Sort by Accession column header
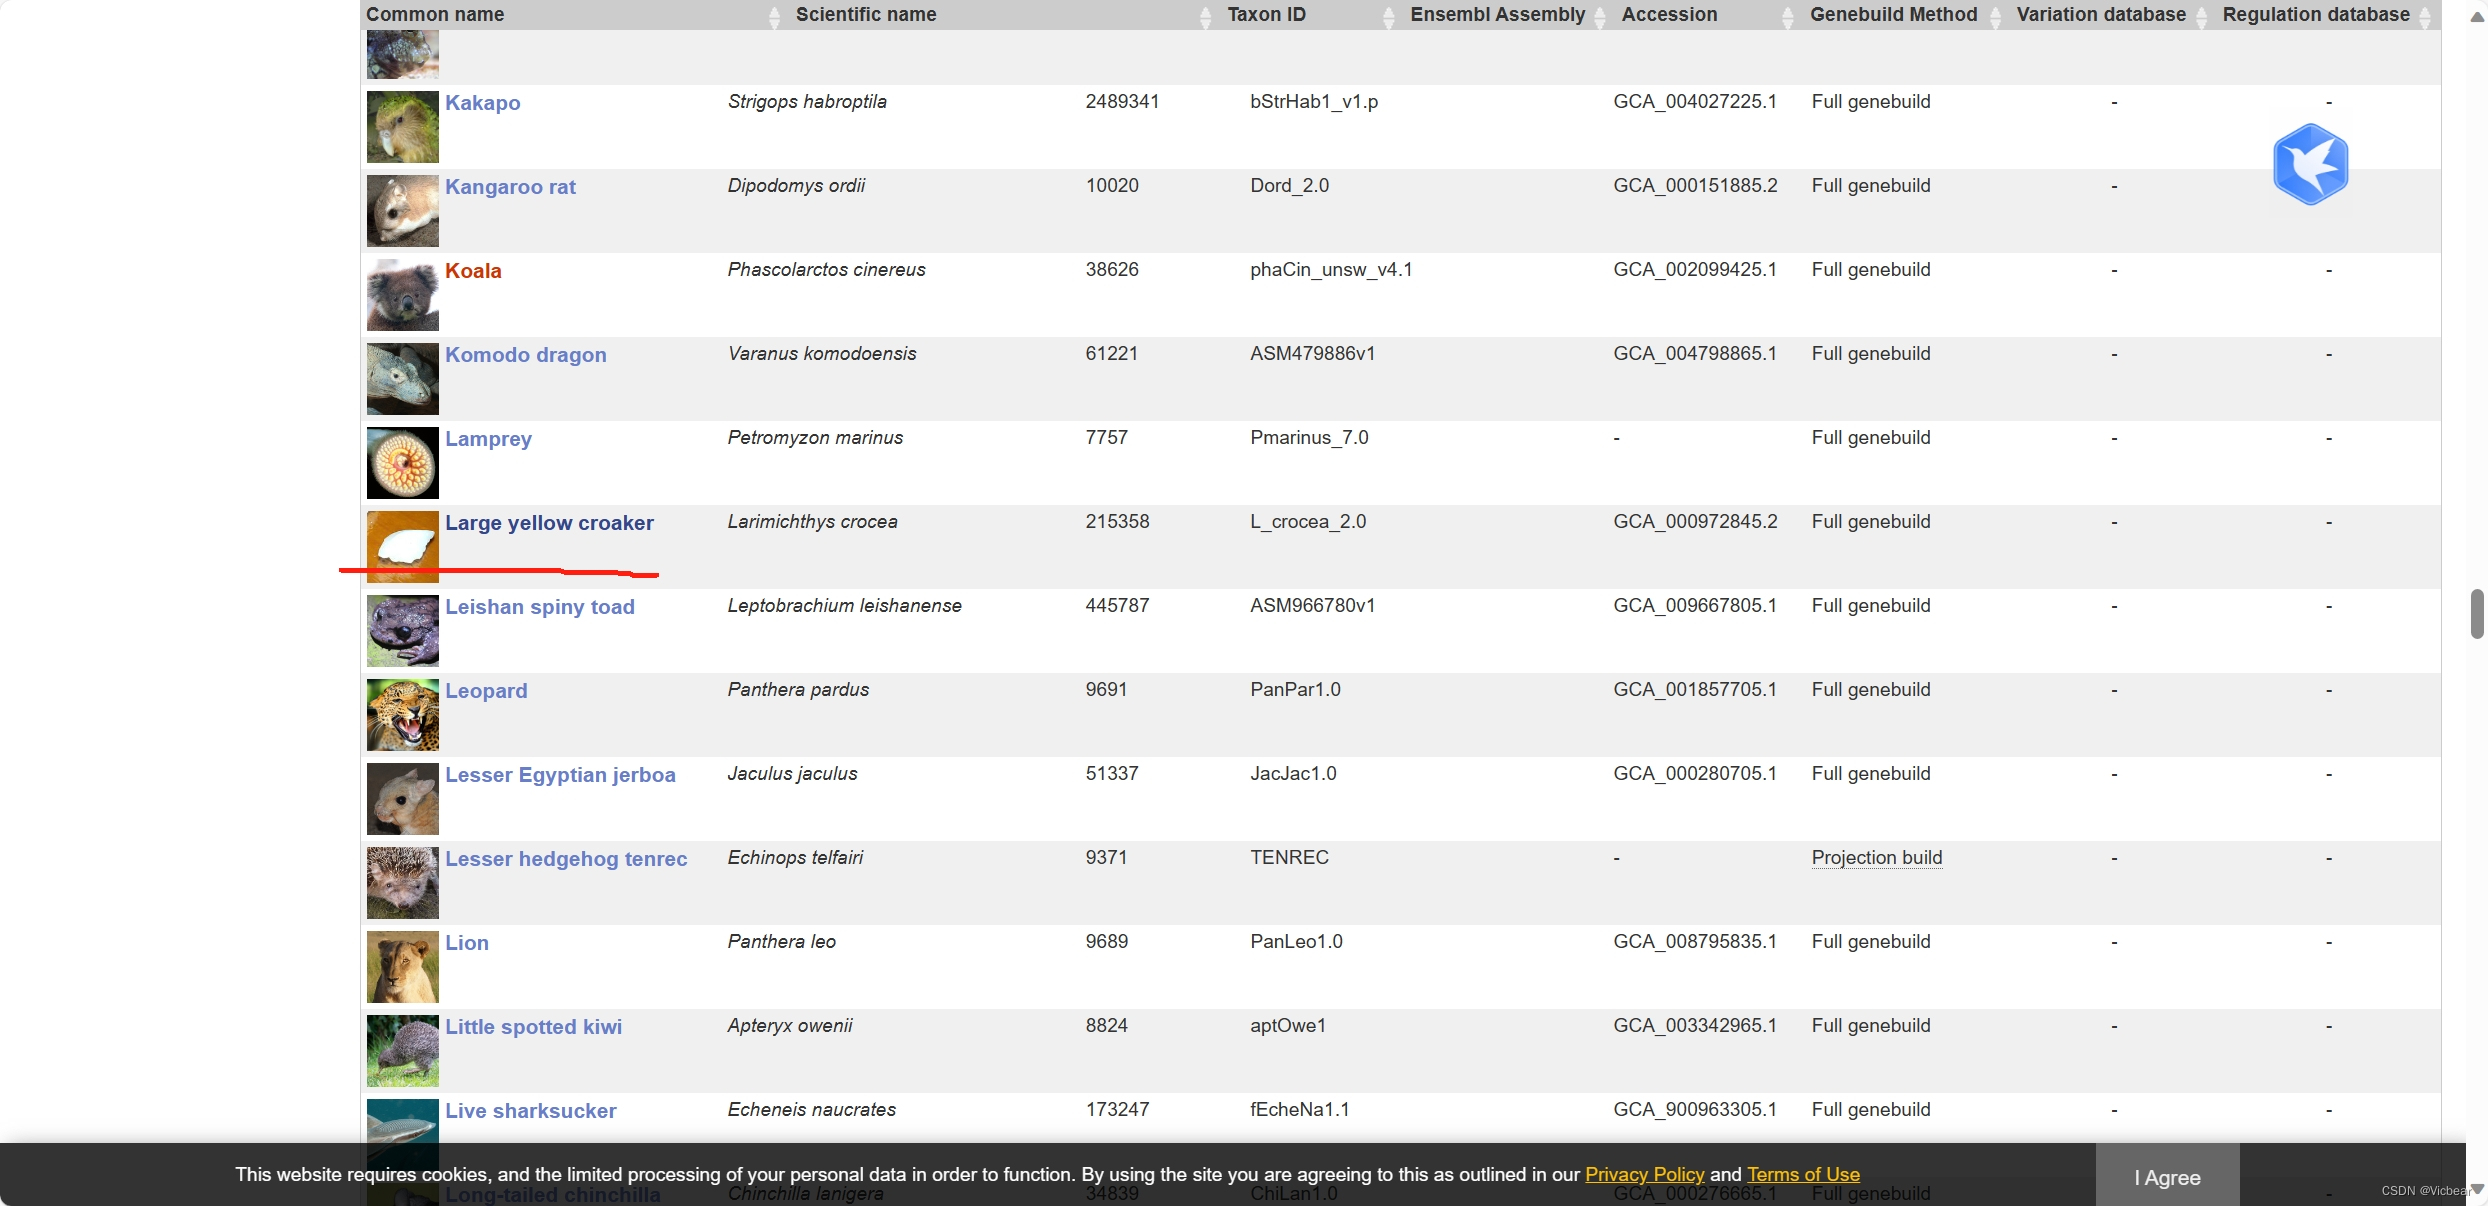This screenshot has height=1206, width=2488. tap(1669, 14)
